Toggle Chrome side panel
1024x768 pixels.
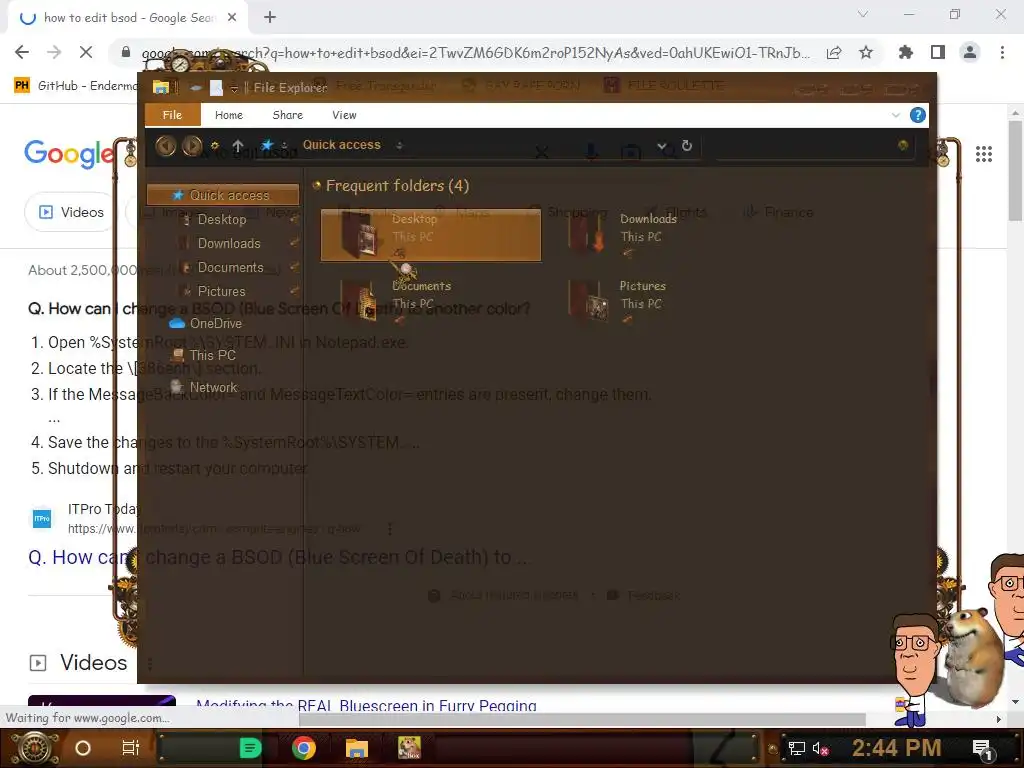point(938,52)
